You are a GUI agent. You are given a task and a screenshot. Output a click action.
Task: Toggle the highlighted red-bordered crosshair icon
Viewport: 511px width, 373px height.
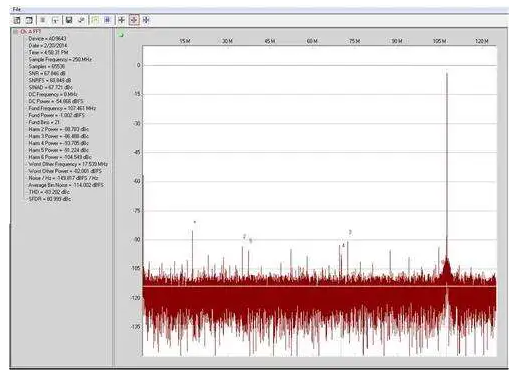point(134,20)
